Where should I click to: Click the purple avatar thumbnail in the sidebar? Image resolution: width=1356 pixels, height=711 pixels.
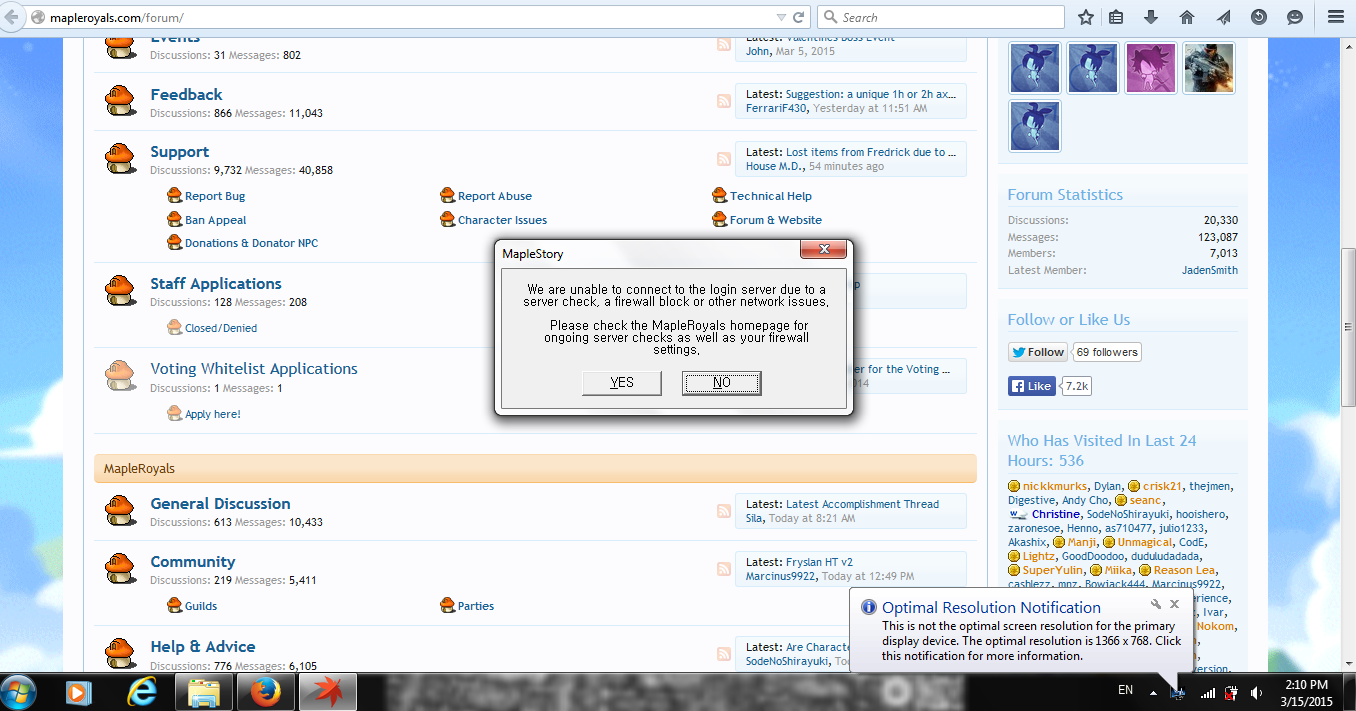(x=1151, y=68)
